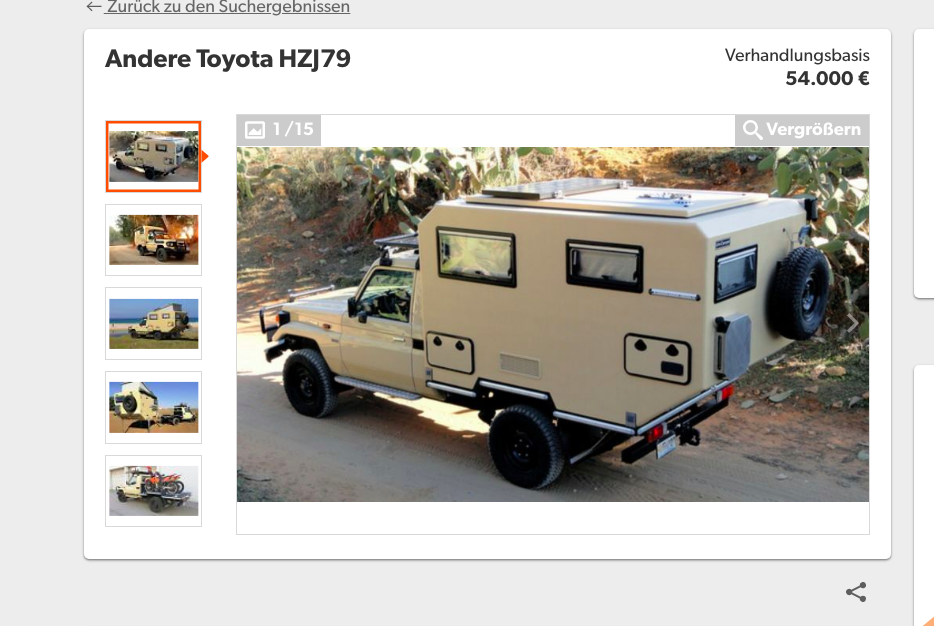Click the '1/15' image counter text

(x=293, y=129)
